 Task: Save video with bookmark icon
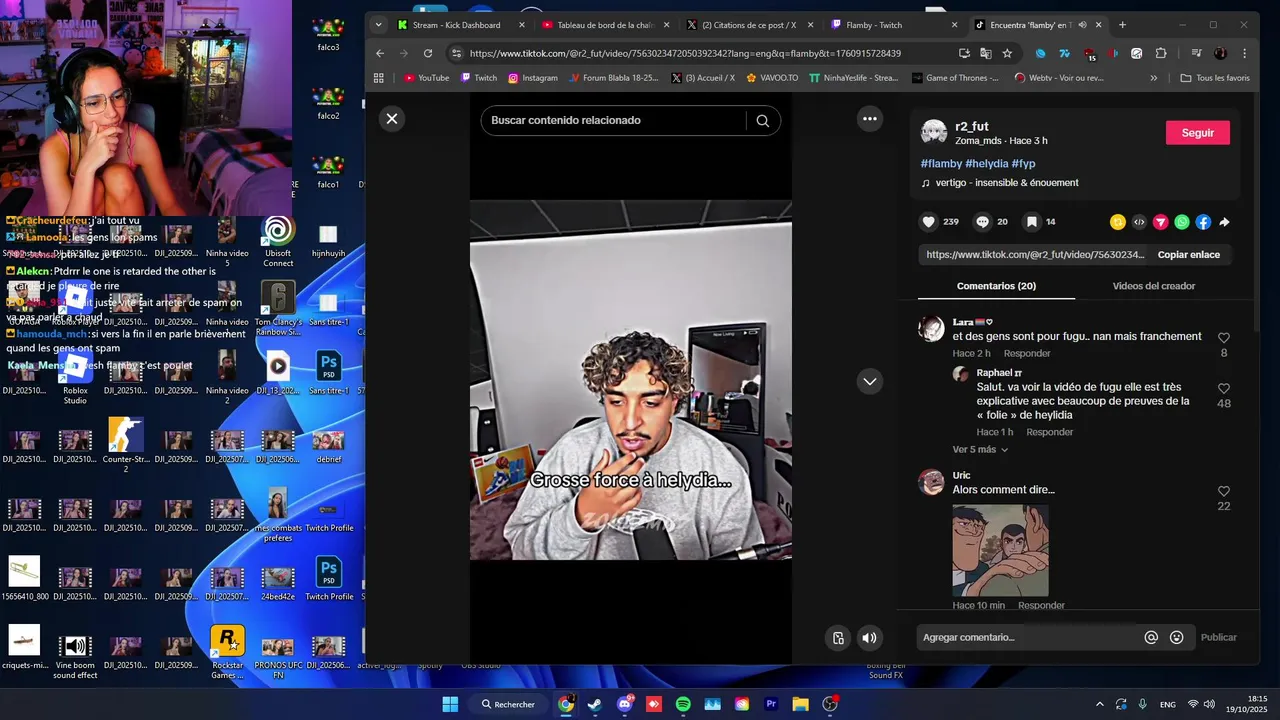[1031, 222]
